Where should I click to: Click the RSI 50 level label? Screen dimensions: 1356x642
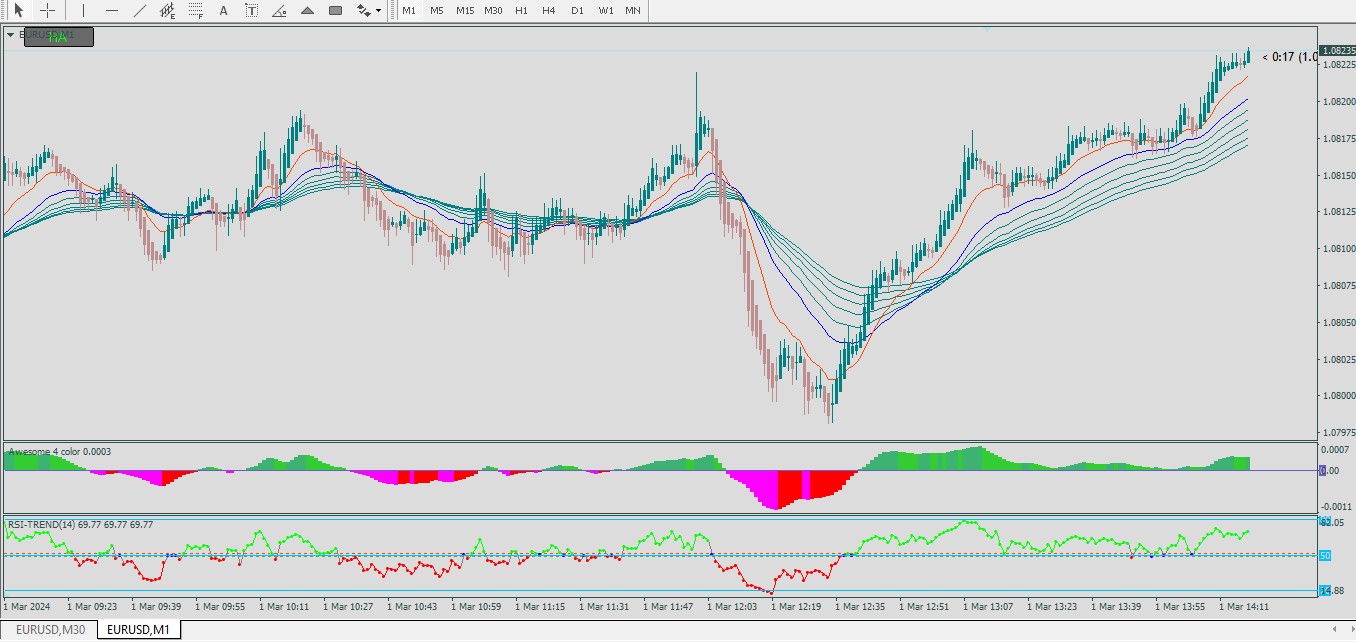tap(1325, 555)
